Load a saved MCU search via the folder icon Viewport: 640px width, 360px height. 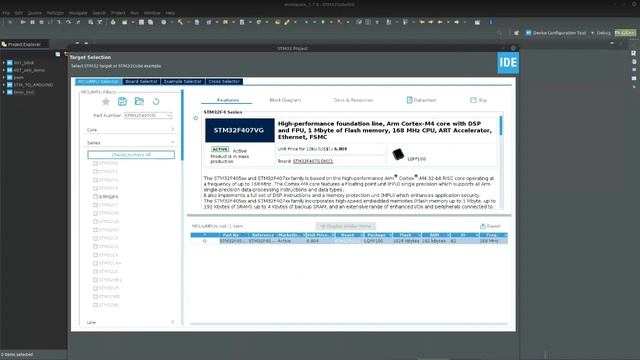click(x=139, y=101)
